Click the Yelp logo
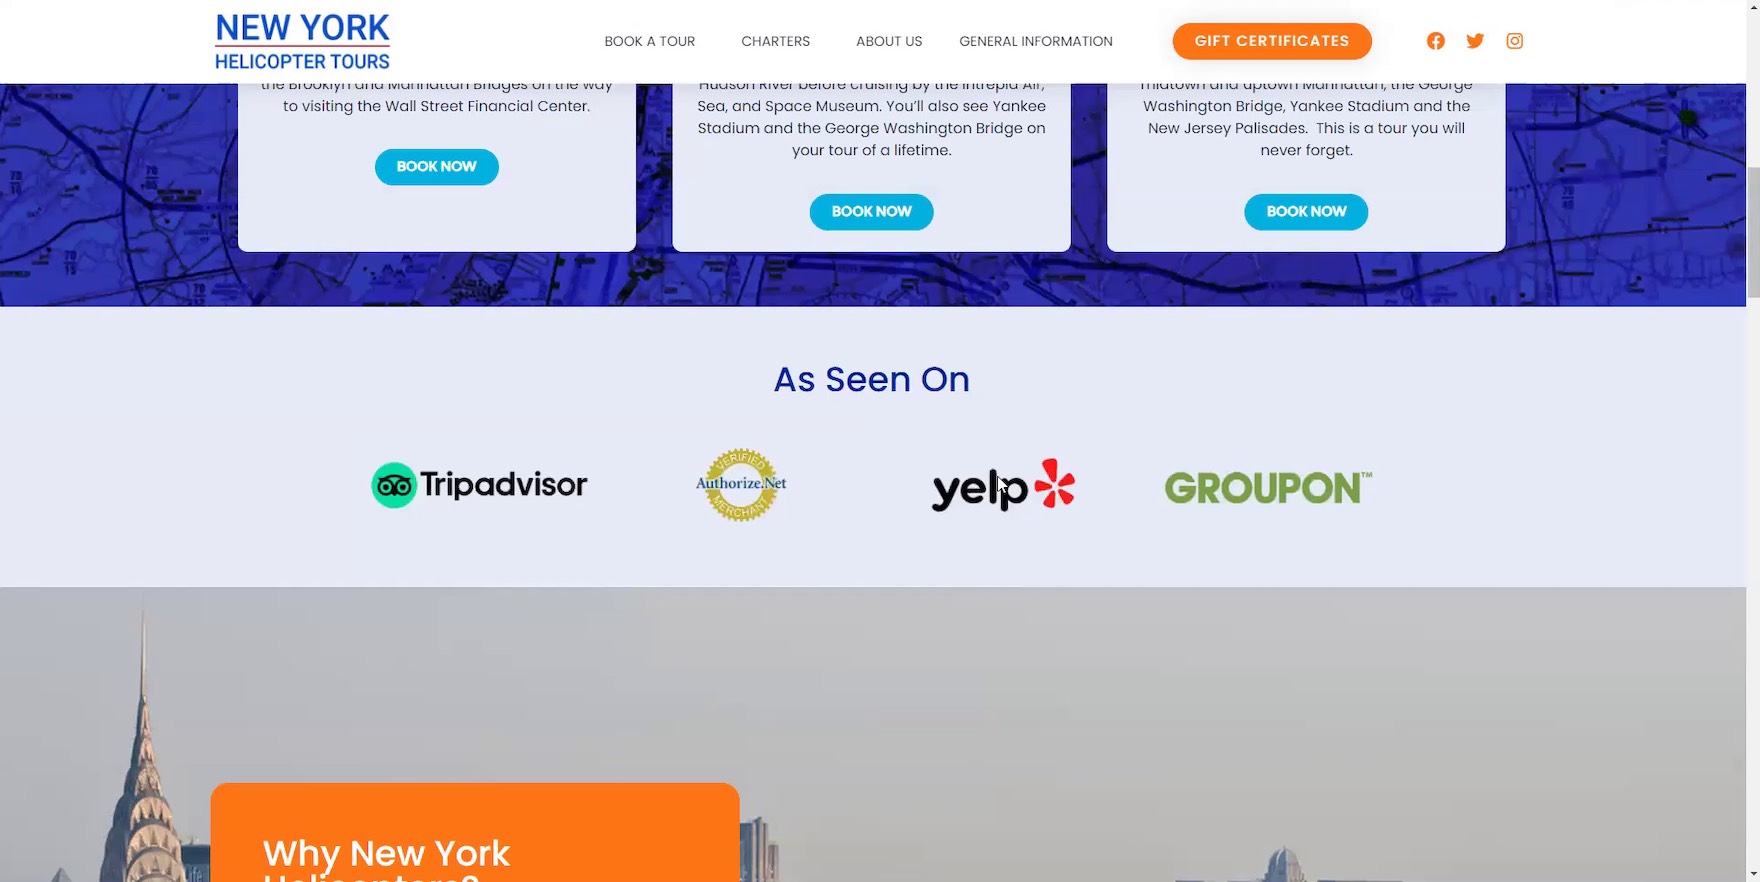Viewport: 1760px width, 882px height. point(1003,485)
